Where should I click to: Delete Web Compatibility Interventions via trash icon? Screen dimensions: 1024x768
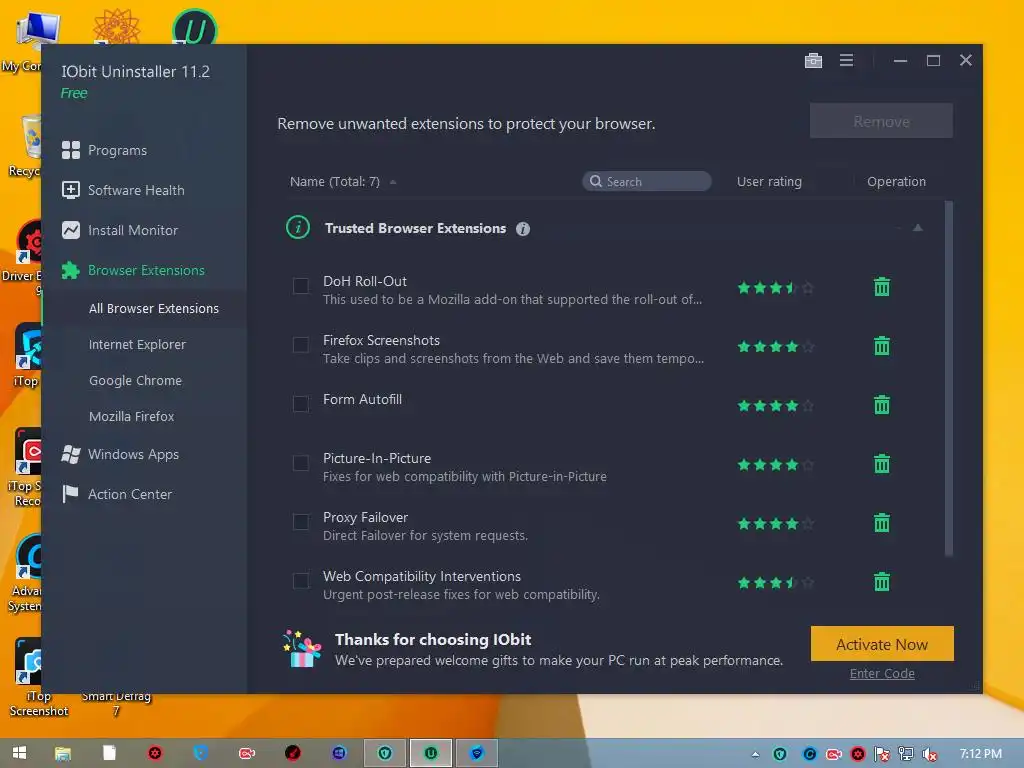coord(882,581)
